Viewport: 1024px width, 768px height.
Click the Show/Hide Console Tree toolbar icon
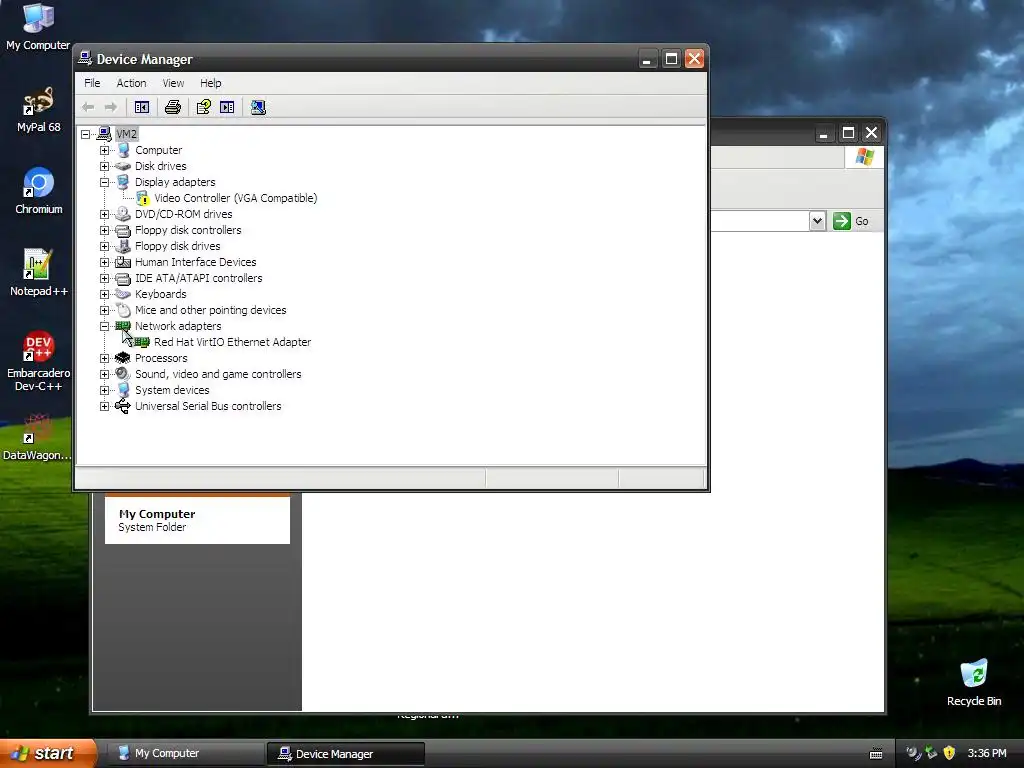tap(142, 107)
